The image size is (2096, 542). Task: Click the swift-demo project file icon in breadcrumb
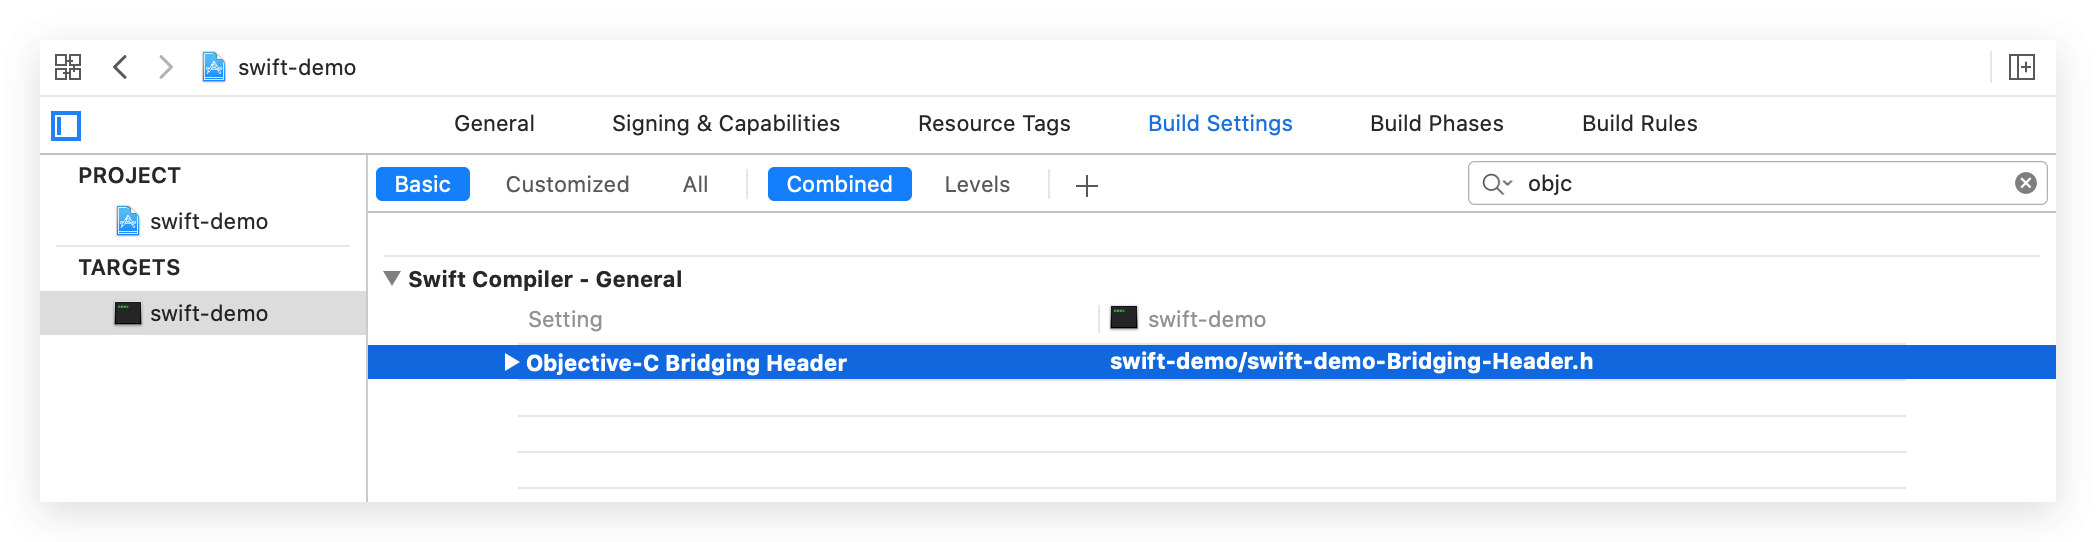(214, 67)
